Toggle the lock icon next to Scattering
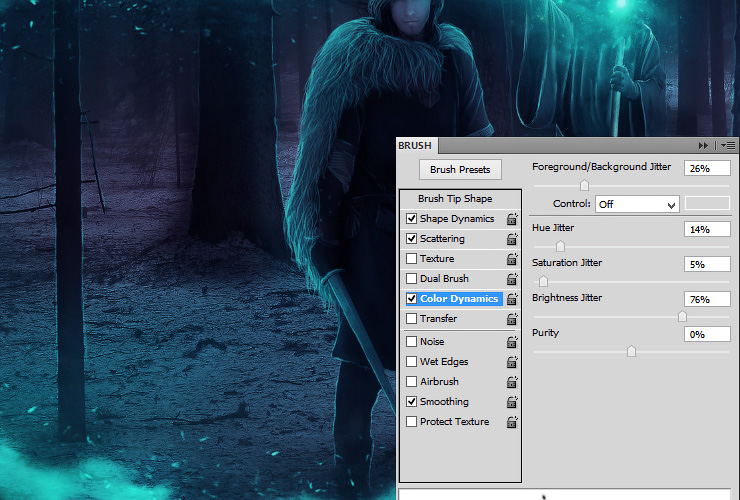This screenshot has width=740, height=500. pyautogui.click(x=512, y=239)
